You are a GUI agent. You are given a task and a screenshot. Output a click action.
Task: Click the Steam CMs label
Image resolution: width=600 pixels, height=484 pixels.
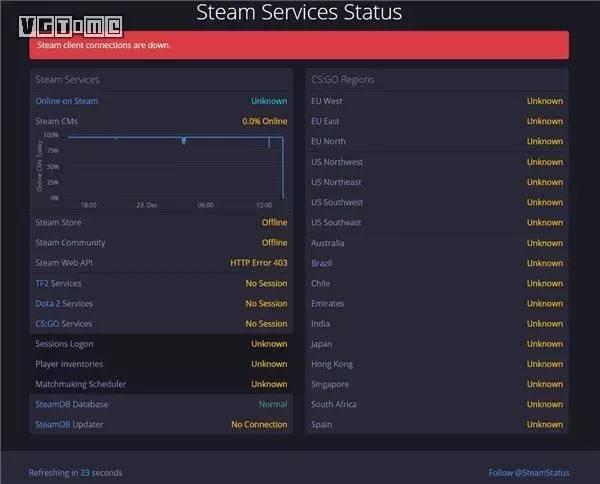pyautogui.click(x=56, y=121)
